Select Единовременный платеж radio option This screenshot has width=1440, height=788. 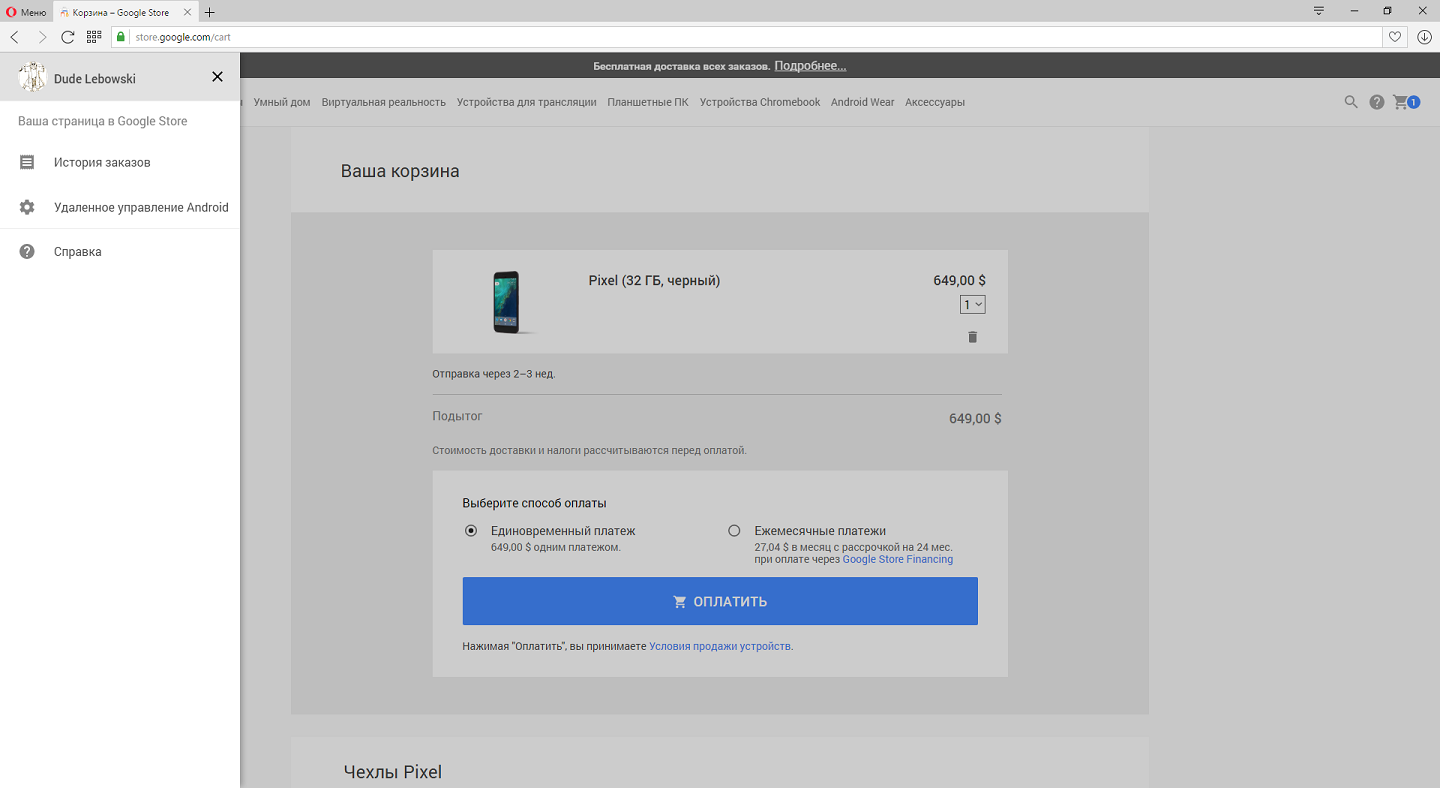pos(471,531)
